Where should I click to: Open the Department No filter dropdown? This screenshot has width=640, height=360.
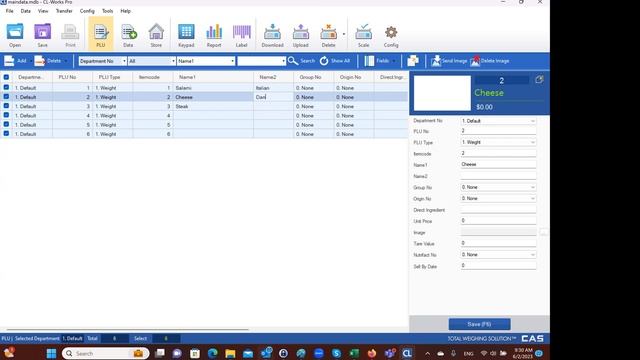(x=102, y=61)
